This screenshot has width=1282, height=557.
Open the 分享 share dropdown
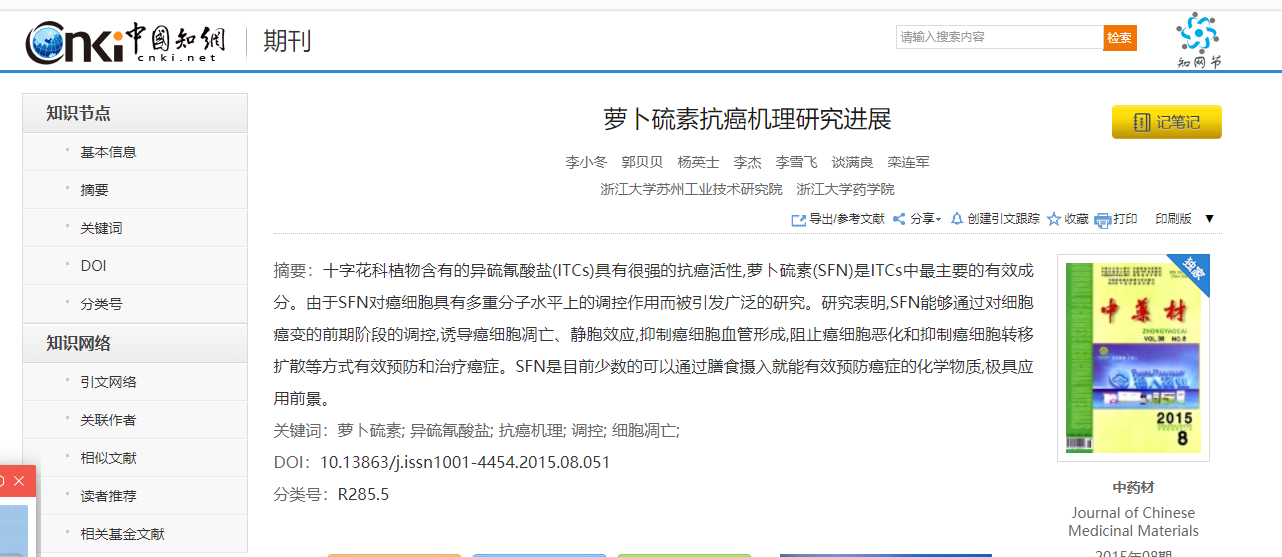click(x=916, y=219)
